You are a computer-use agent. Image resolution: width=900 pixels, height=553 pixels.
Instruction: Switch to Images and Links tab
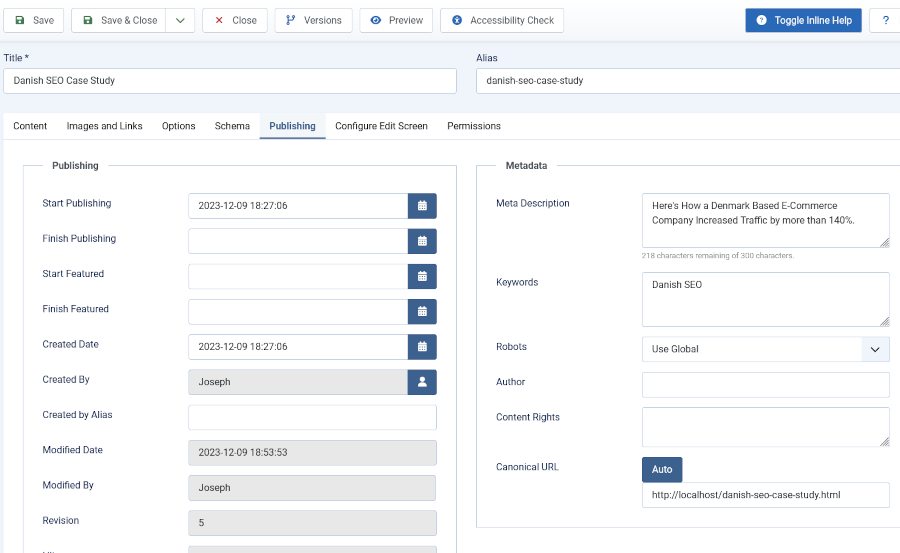pos(104,126)
